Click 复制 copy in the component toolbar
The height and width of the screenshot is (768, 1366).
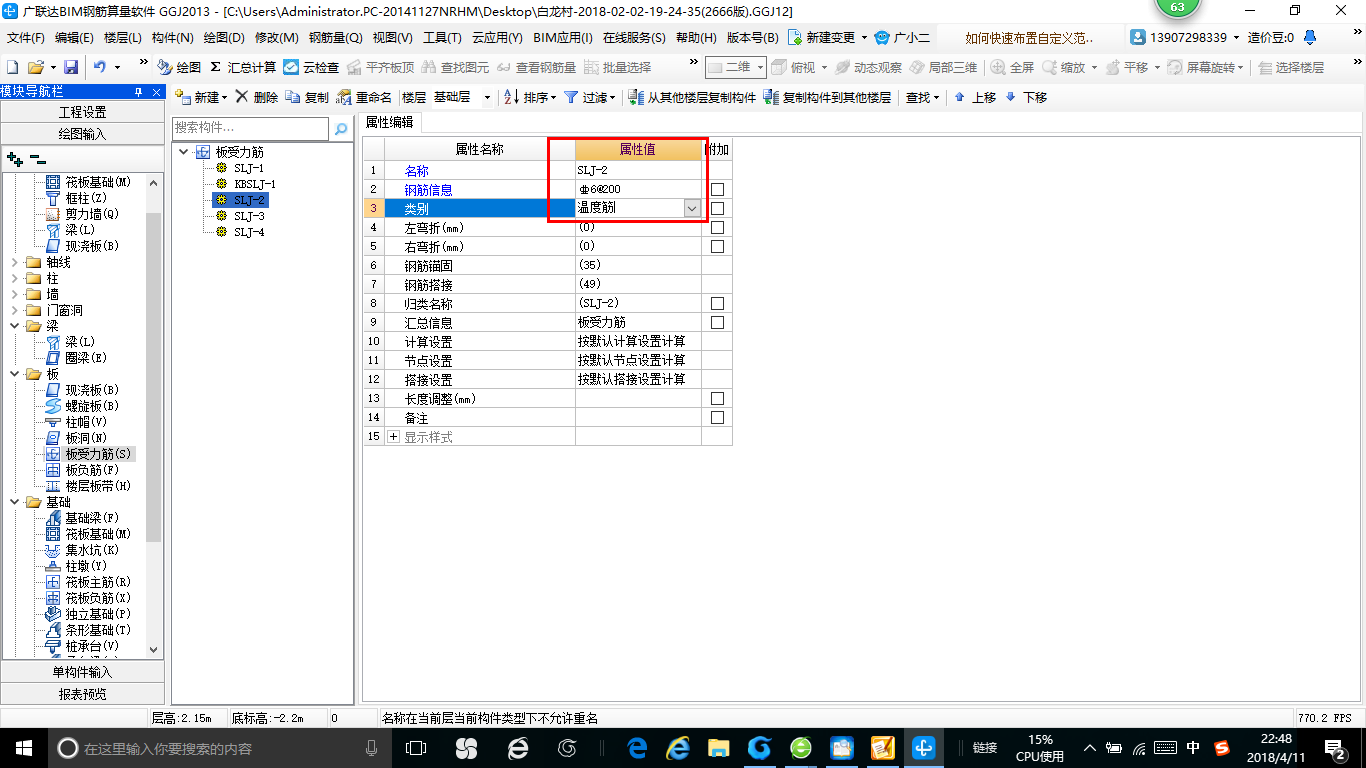pos(307,97)
